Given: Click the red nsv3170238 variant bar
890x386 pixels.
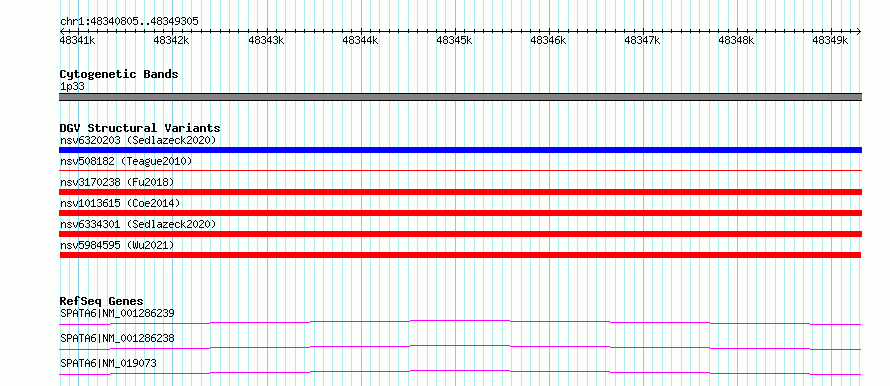Looking at the screenshot, I should 460,192.
